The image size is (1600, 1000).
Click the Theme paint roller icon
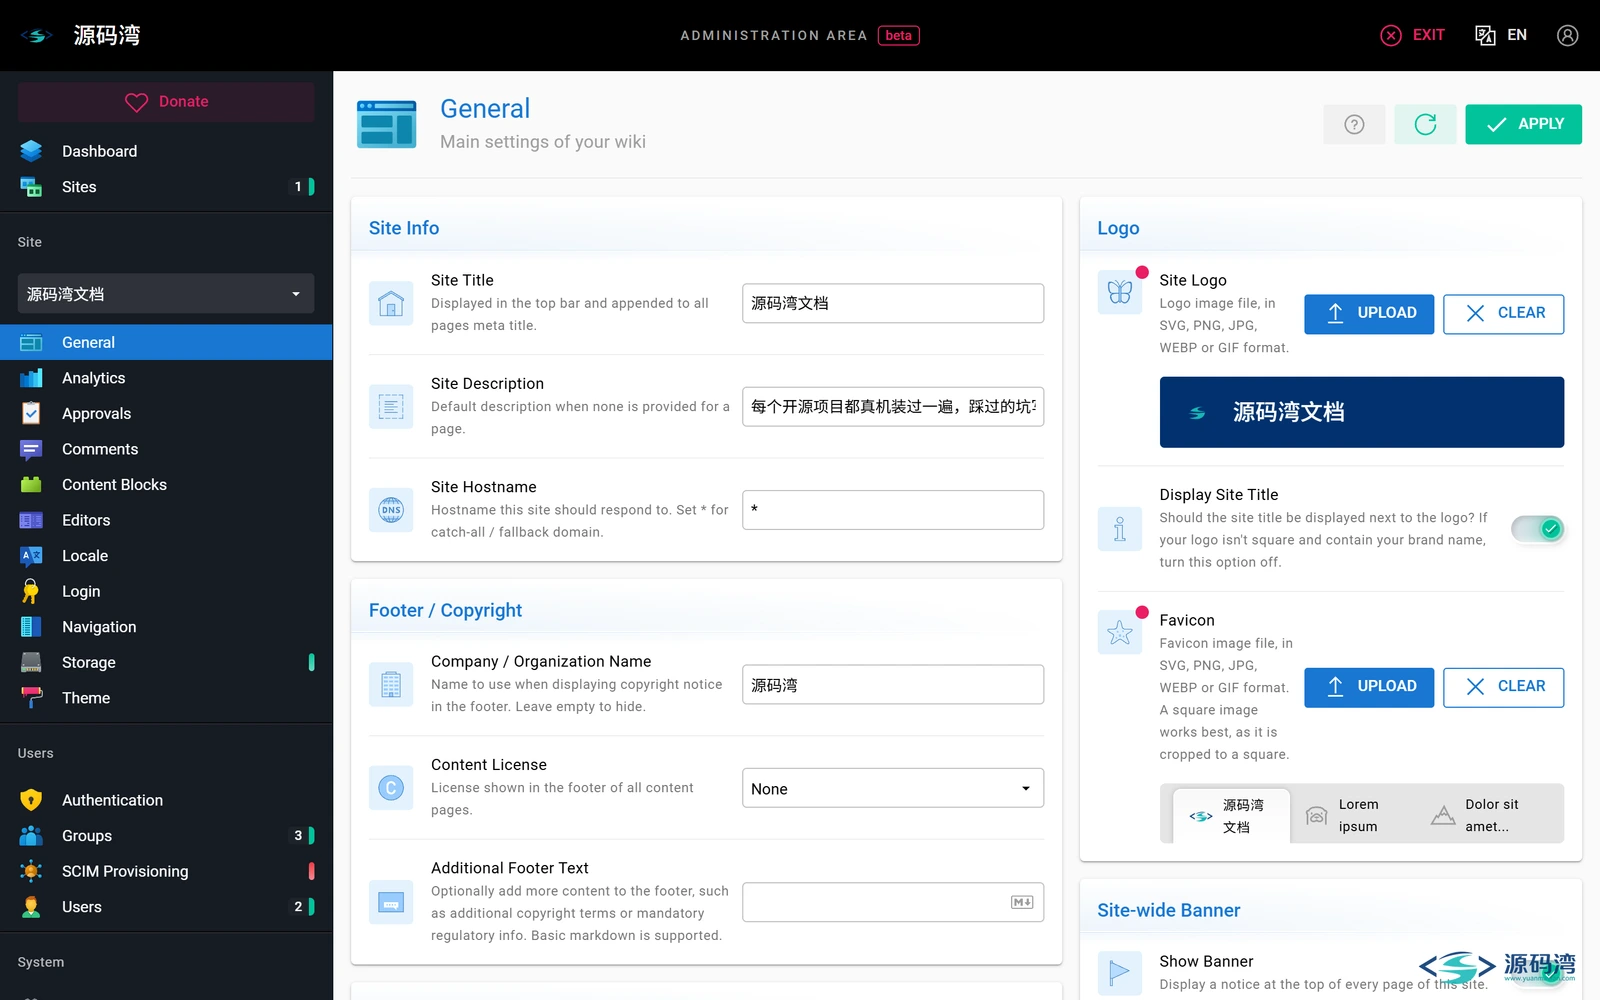[31, 698]
